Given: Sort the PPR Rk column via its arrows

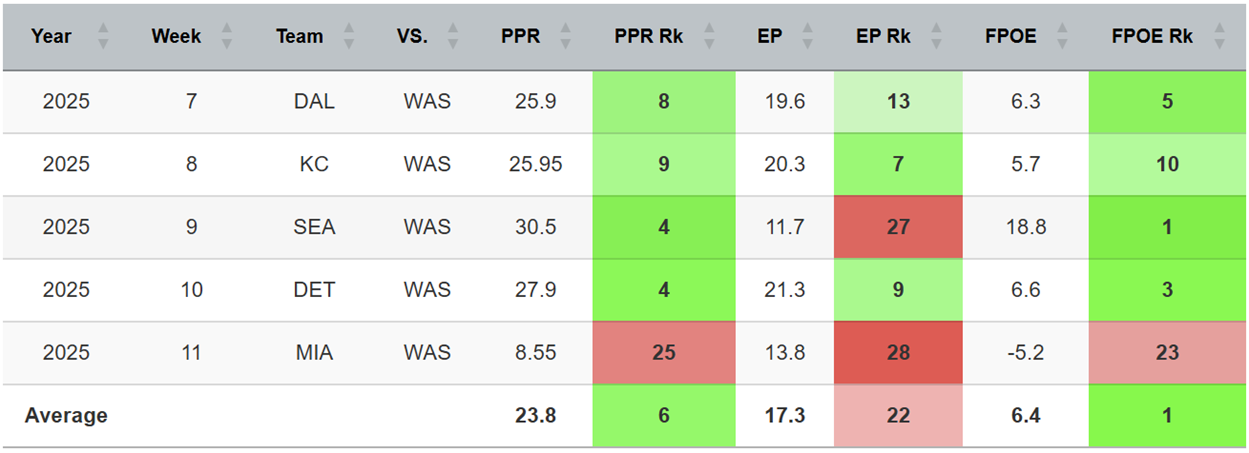Looking at the screenshot, I should click(709, 37).
